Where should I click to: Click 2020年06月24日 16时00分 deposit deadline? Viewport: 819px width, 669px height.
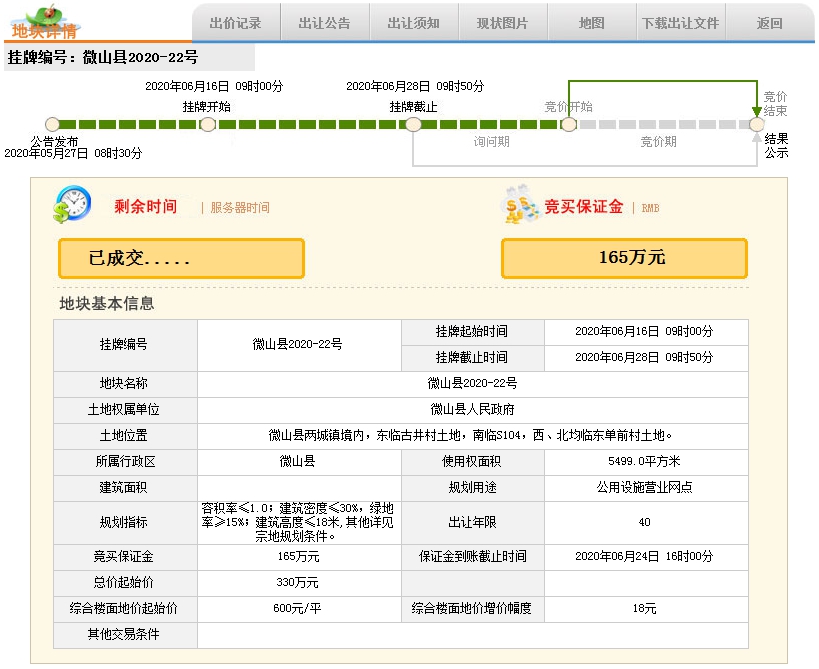(x=646, y=557)
